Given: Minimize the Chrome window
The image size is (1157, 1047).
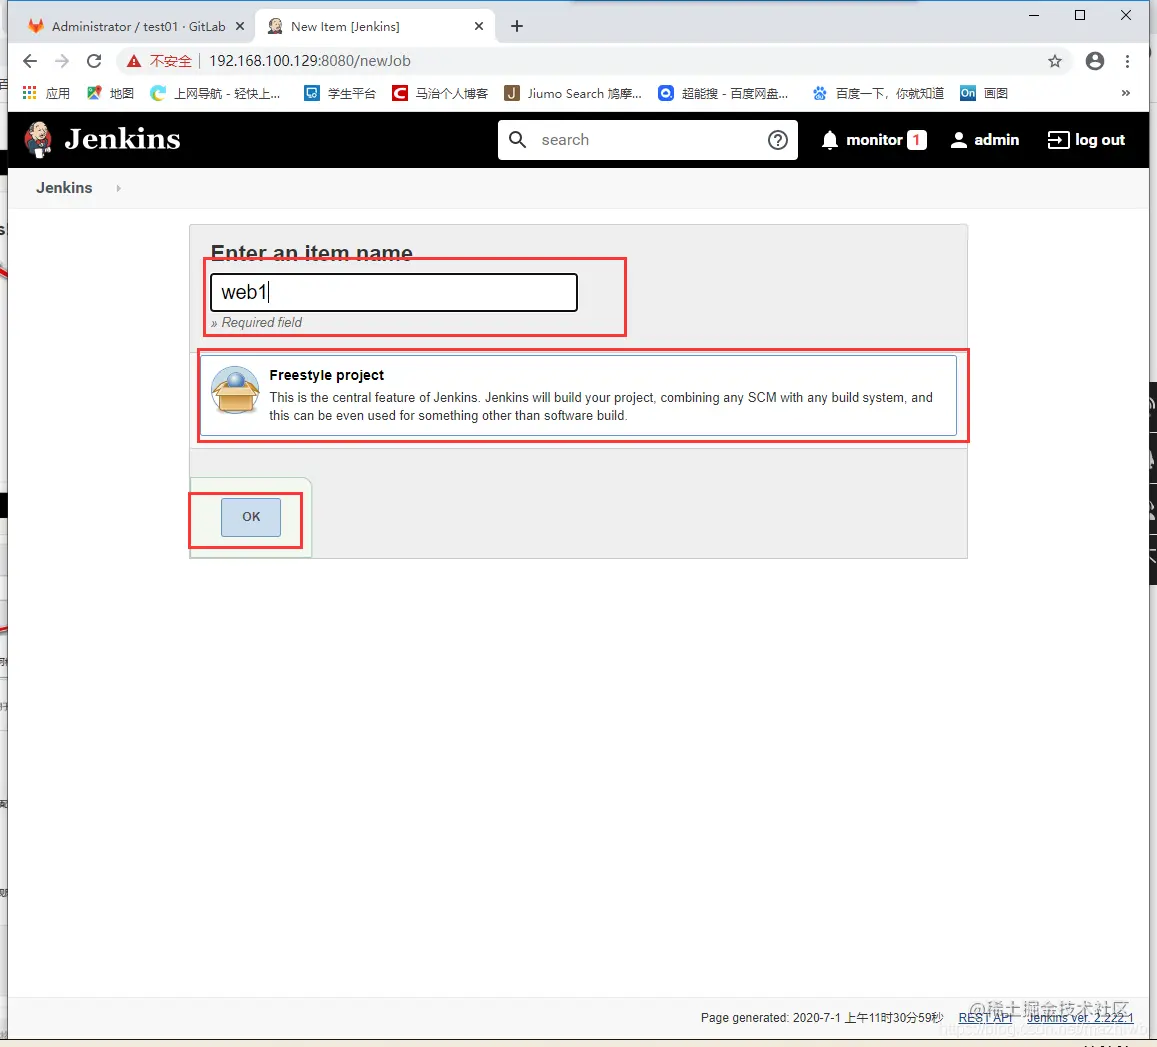Looking at the screenshot, I should pyautogui.click(x=1034, y=15).
